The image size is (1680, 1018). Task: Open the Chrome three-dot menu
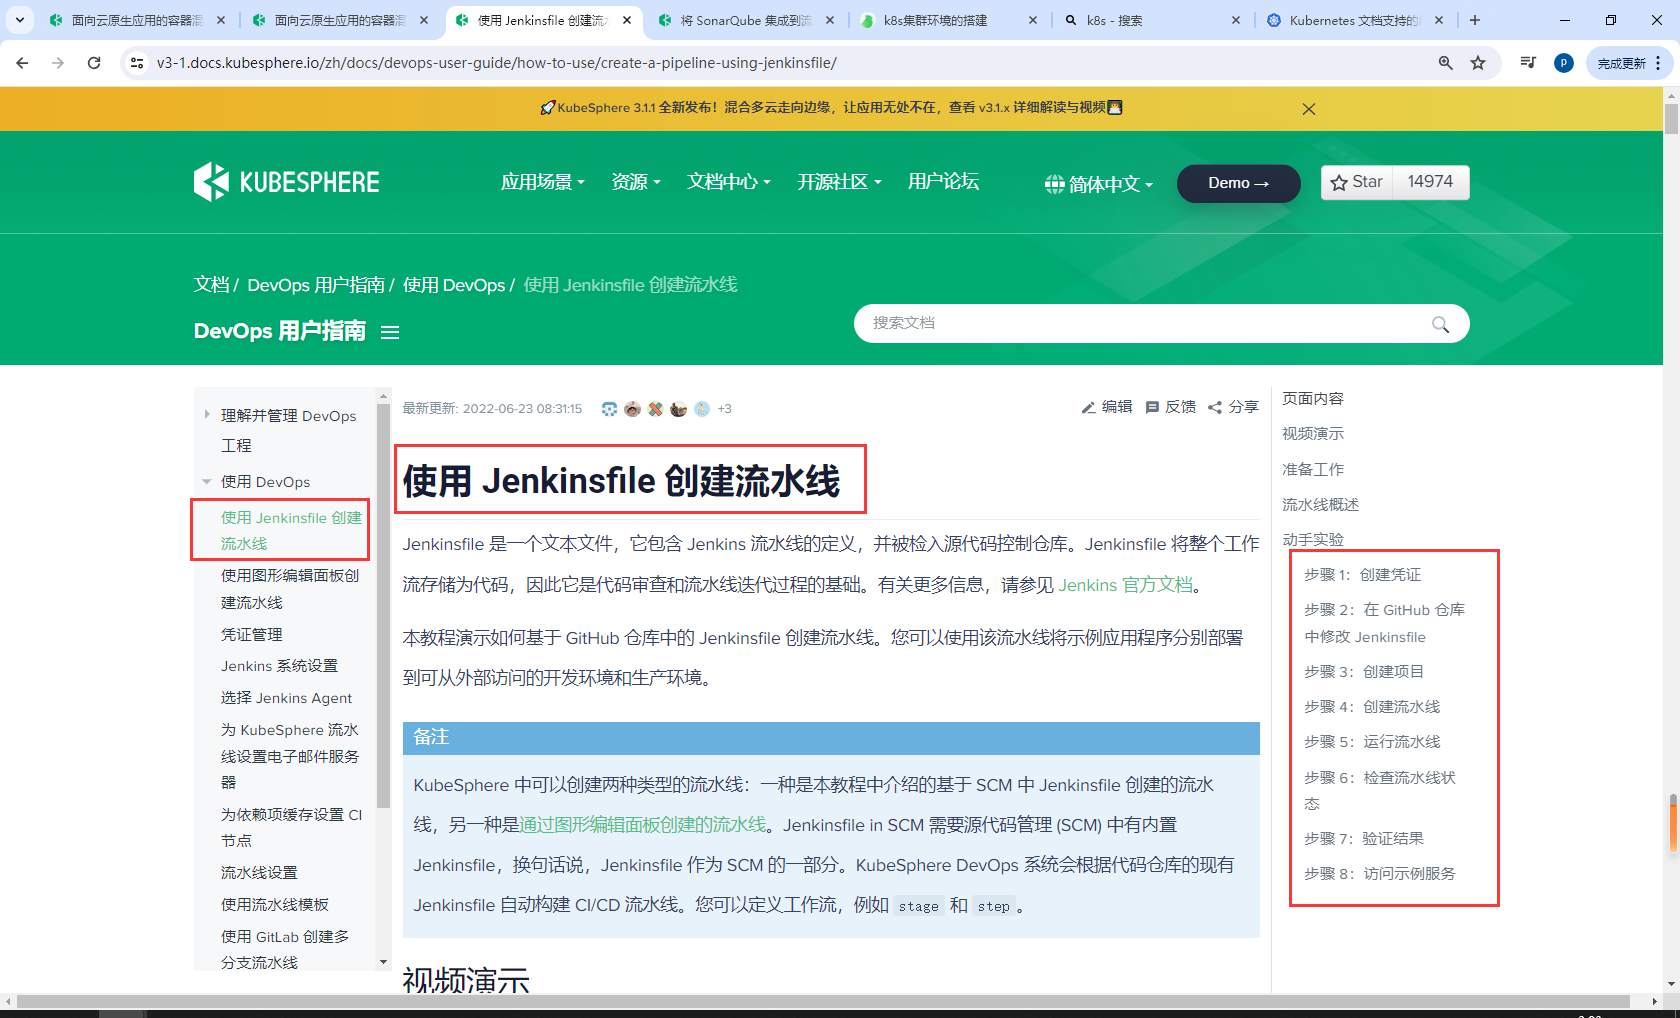pyautogui.click(x=1658, y=63)
